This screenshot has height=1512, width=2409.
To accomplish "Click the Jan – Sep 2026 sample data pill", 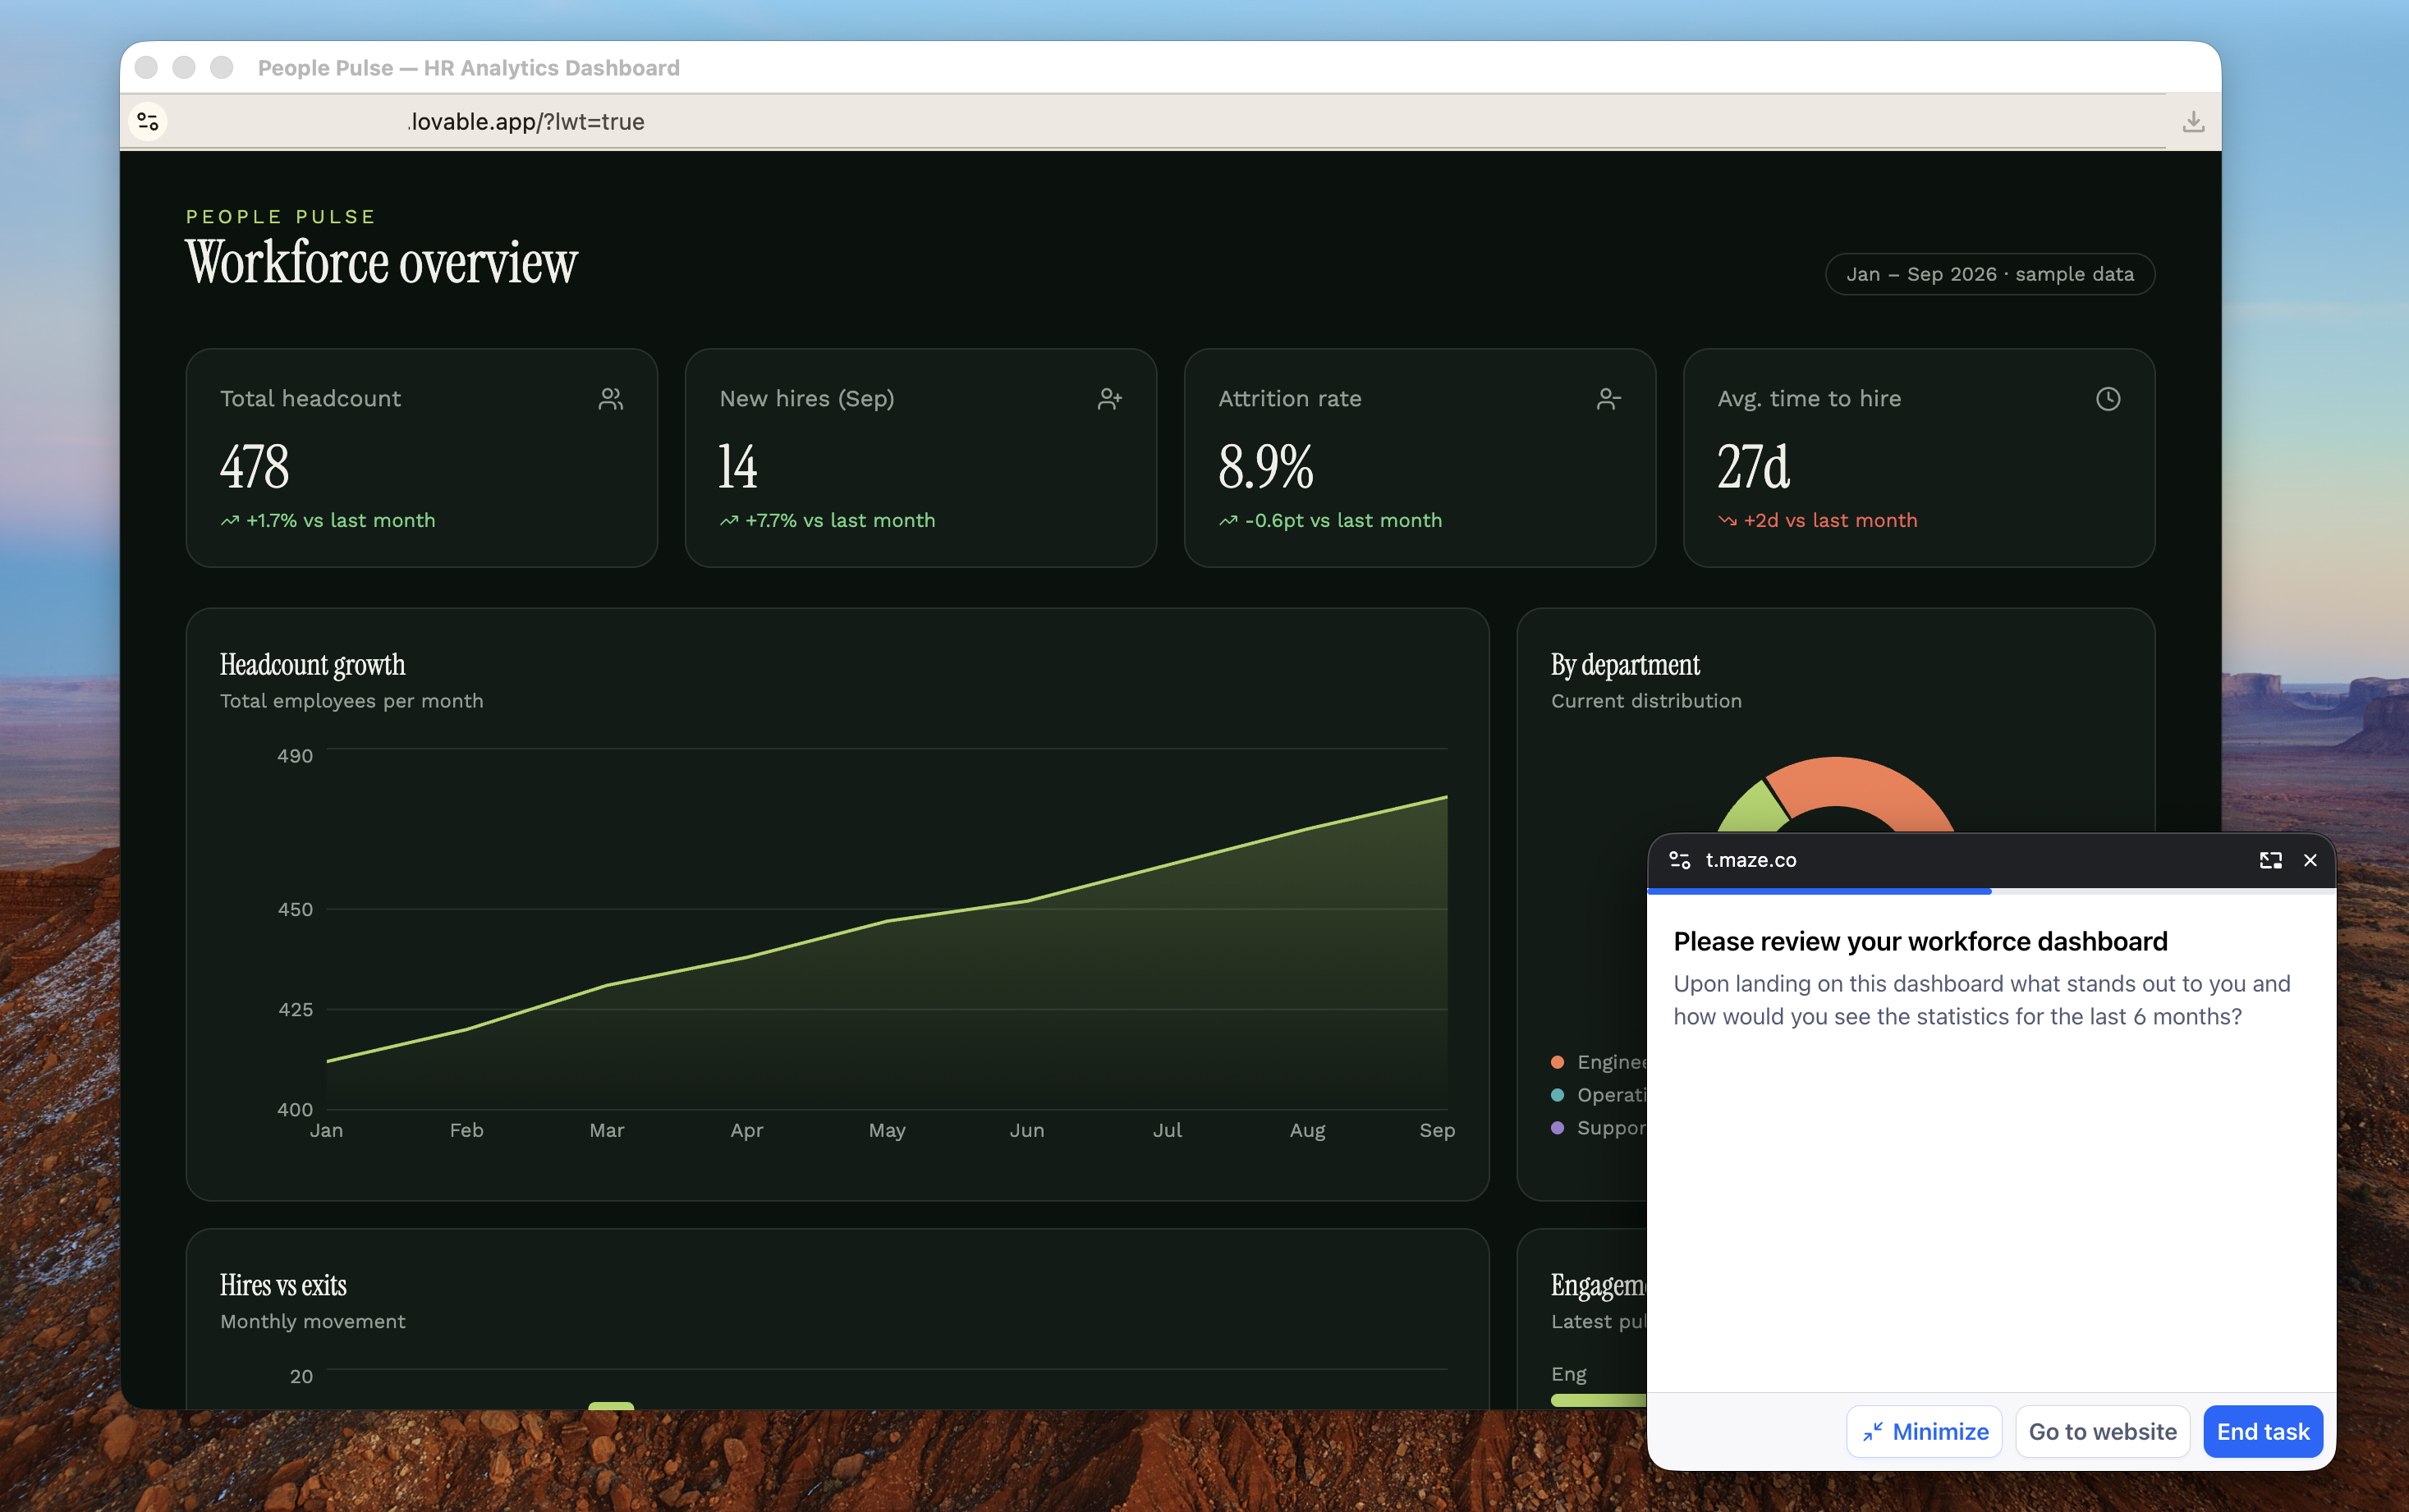I will [x=1989, y=274].
